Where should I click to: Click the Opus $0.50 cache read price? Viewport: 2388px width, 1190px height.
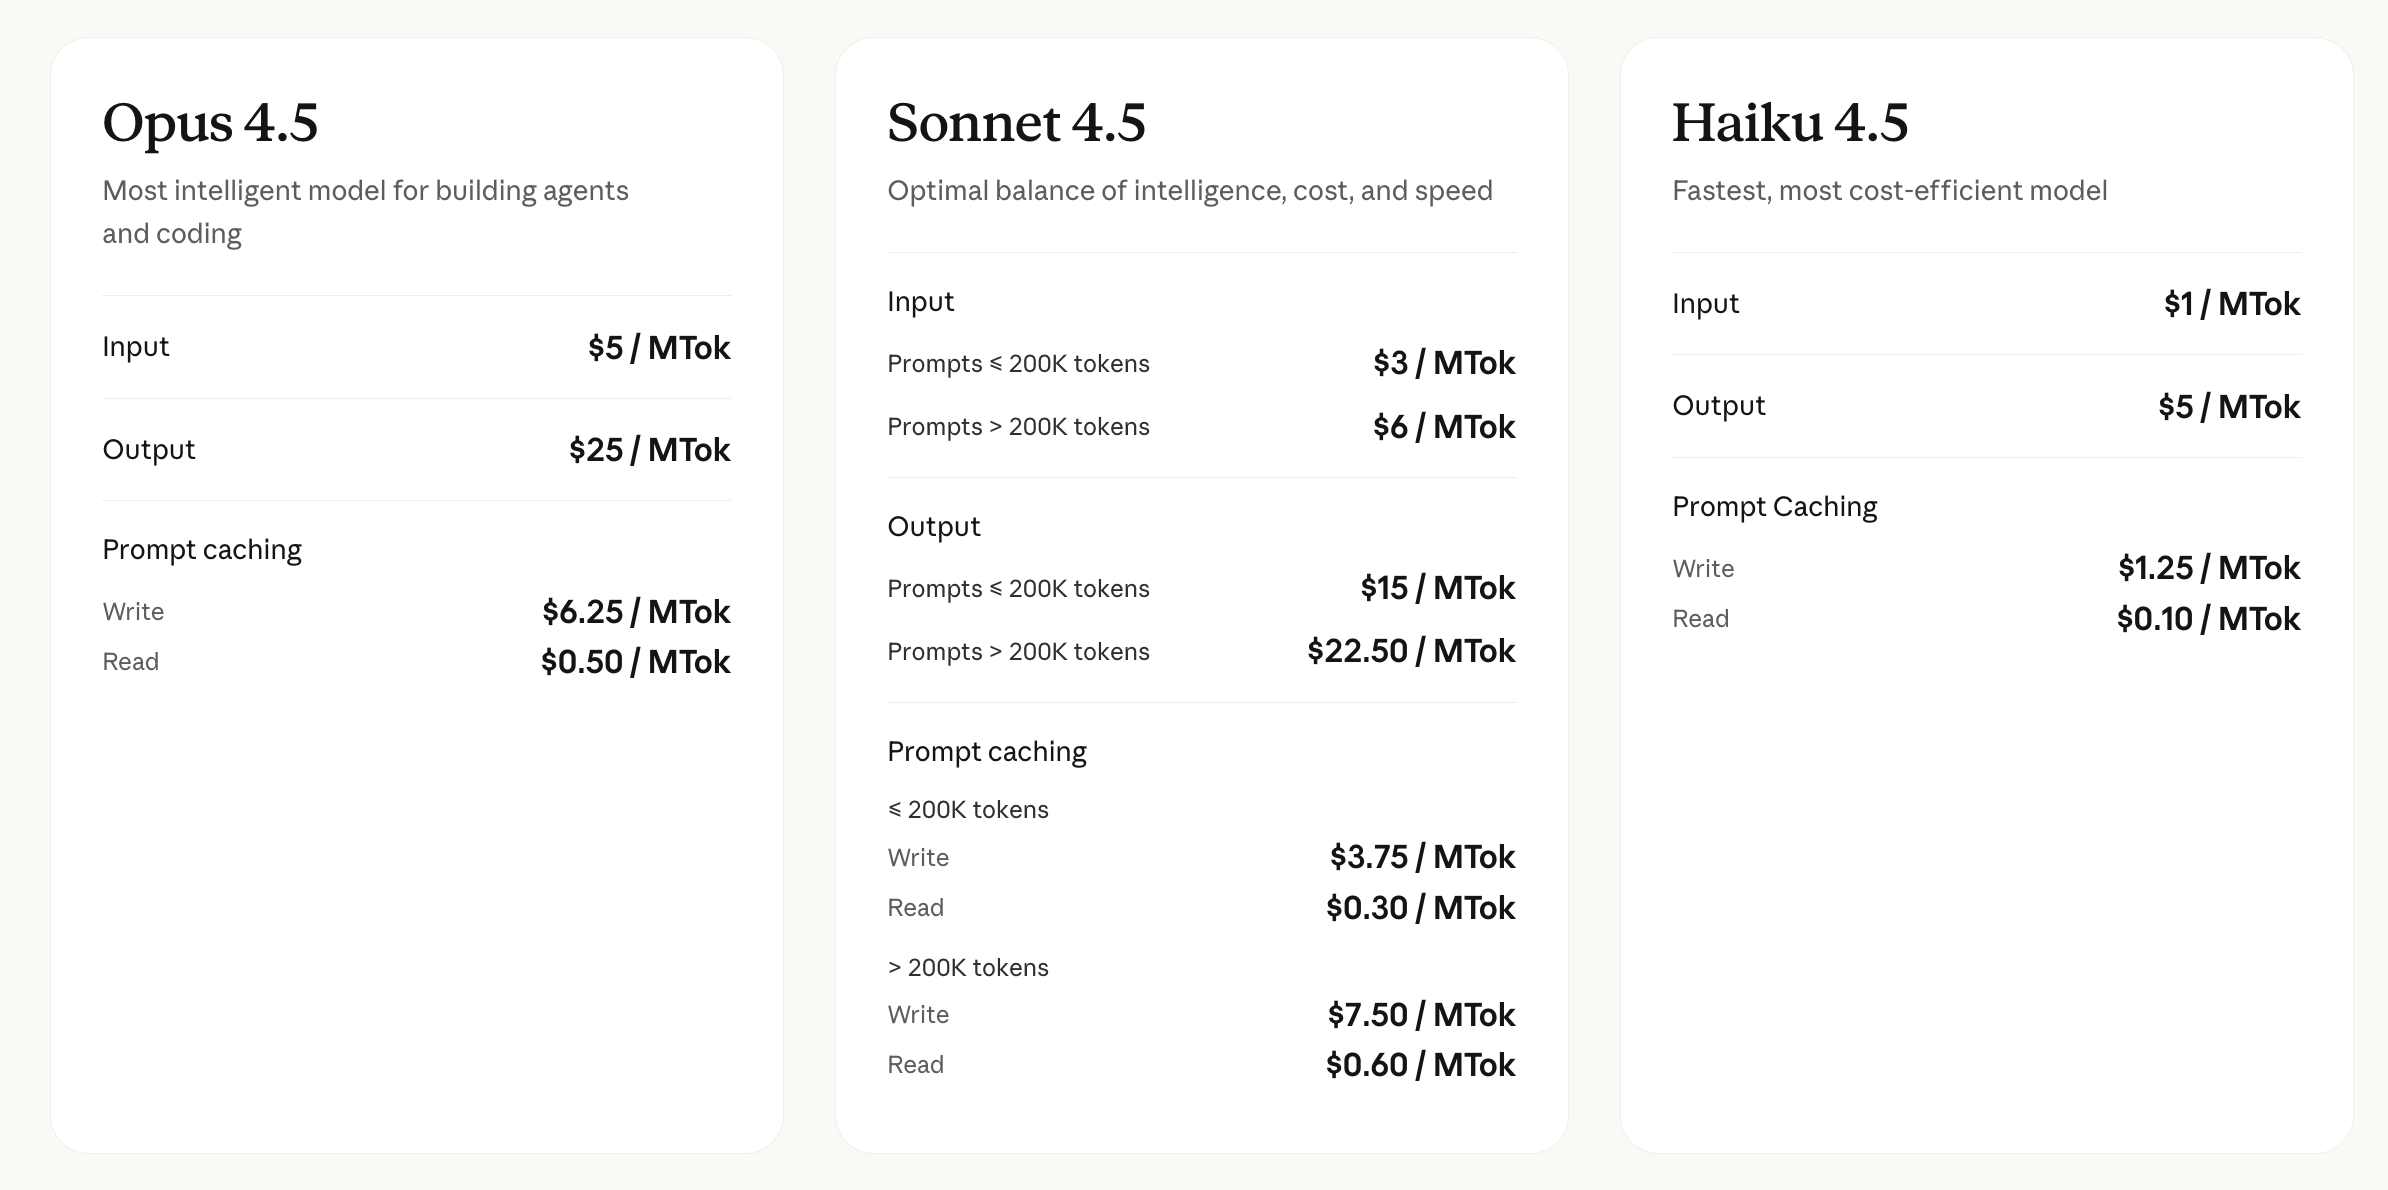click(635, 662)
